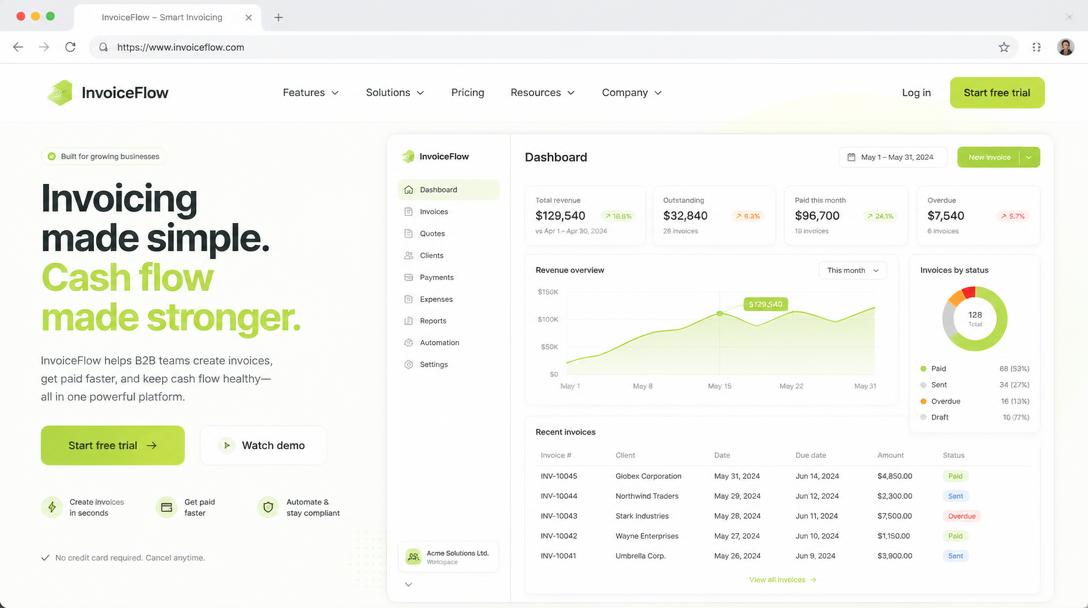Click the lightning bolt Create invoices icon
This screenshot has width=1088, height=608.
click(52, 507)
